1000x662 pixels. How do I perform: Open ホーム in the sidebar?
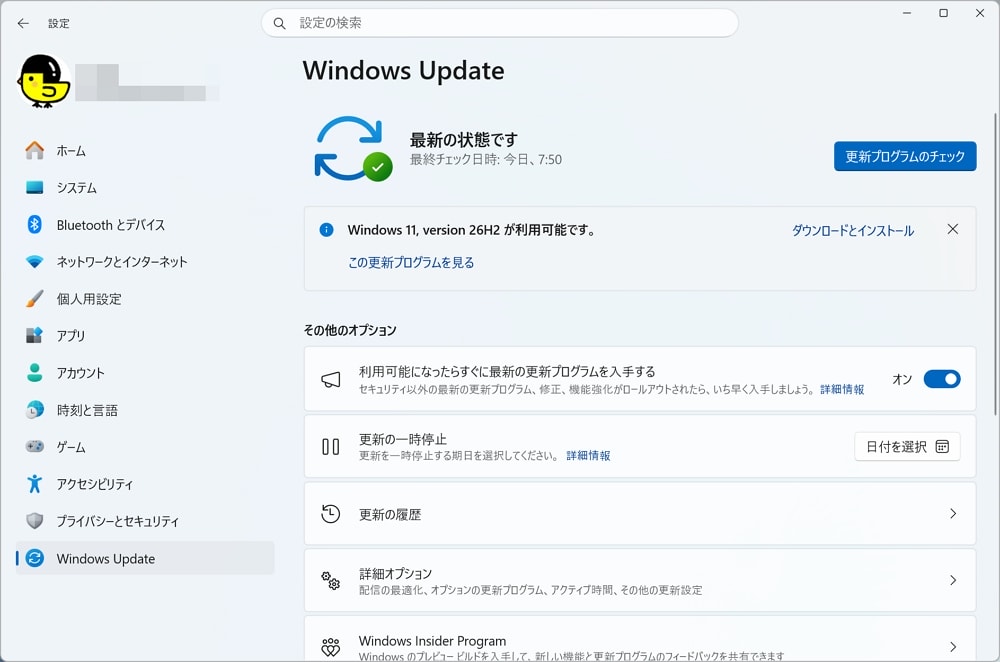point(145,151)
